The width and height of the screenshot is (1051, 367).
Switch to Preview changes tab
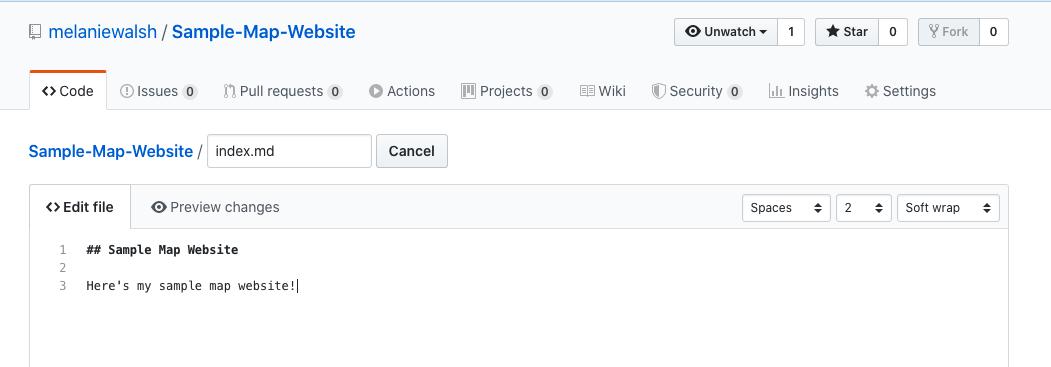[x=215, y=207]
